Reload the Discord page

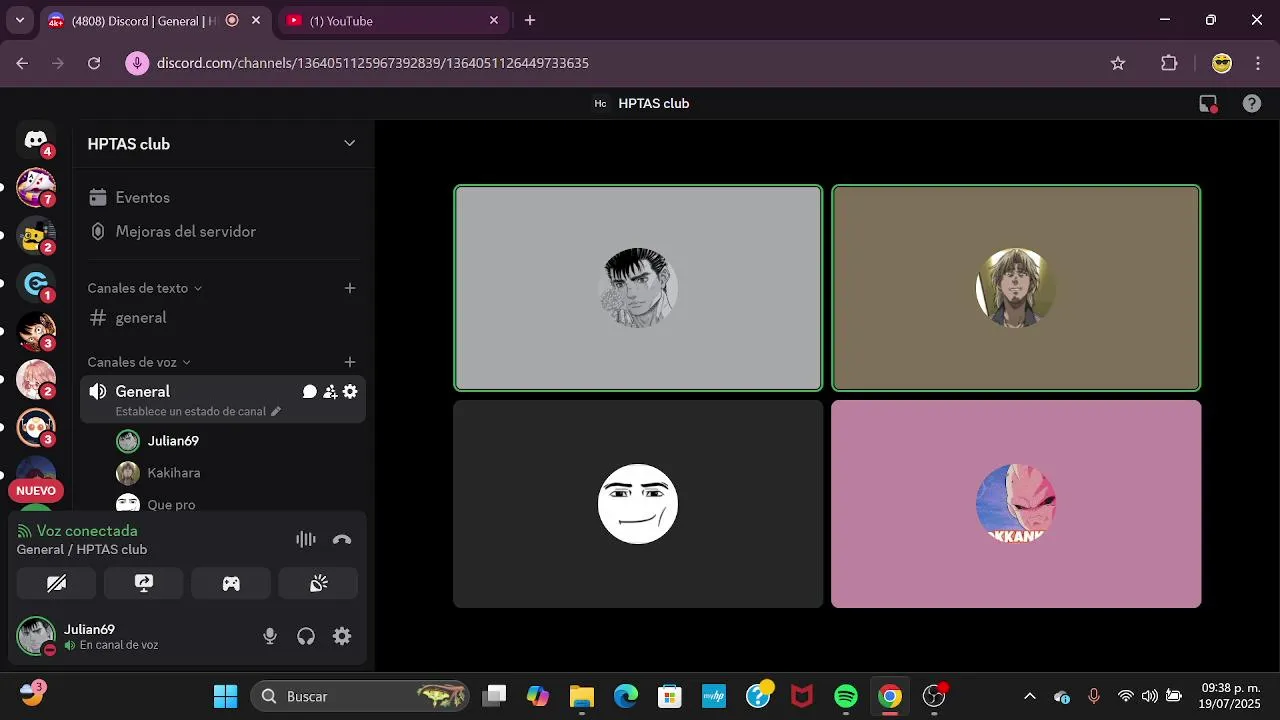coord(94,63)
